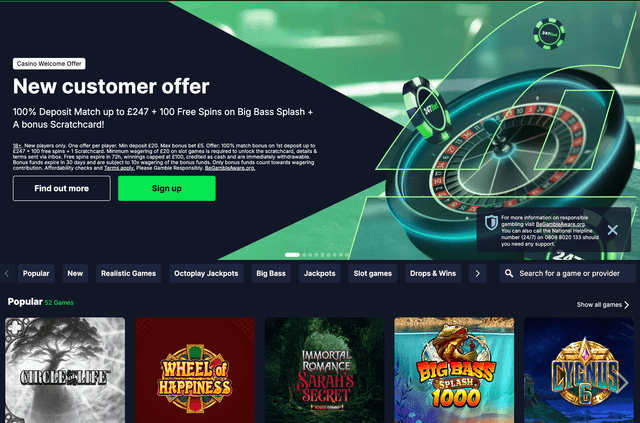
Task: Select the first carousel slide indicator
Action: point(292,255)
